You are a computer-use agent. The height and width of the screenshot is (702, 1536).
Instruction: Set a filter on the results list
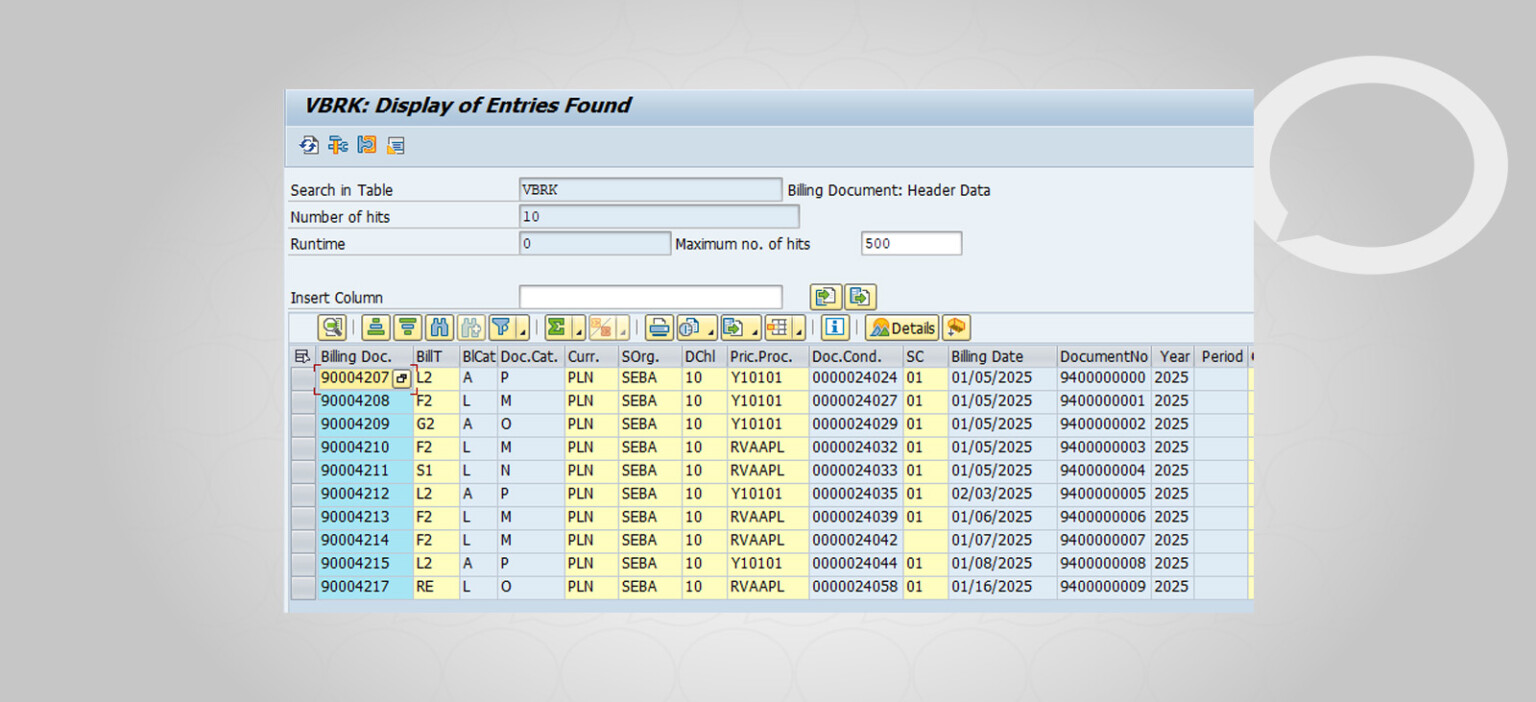[498, 327]
